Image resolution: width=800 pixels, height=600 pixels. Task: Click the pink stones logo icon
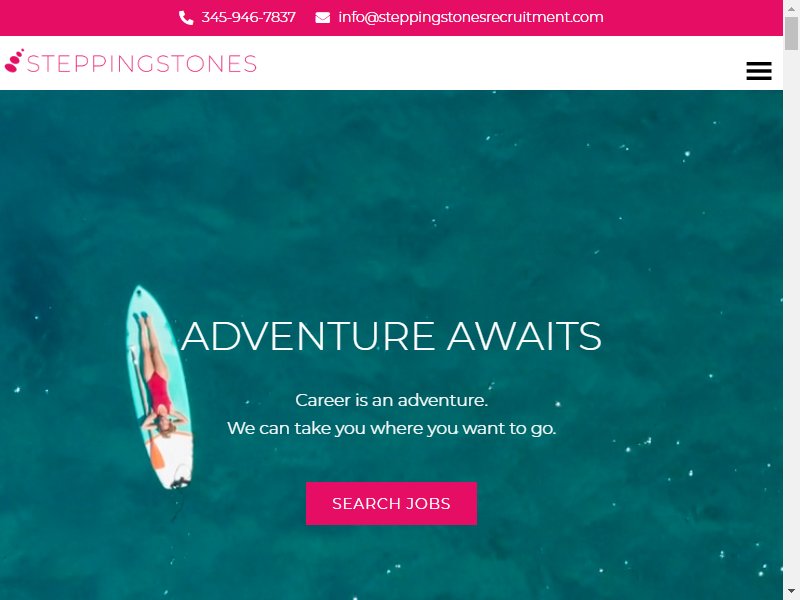click(x=14, y=61)
